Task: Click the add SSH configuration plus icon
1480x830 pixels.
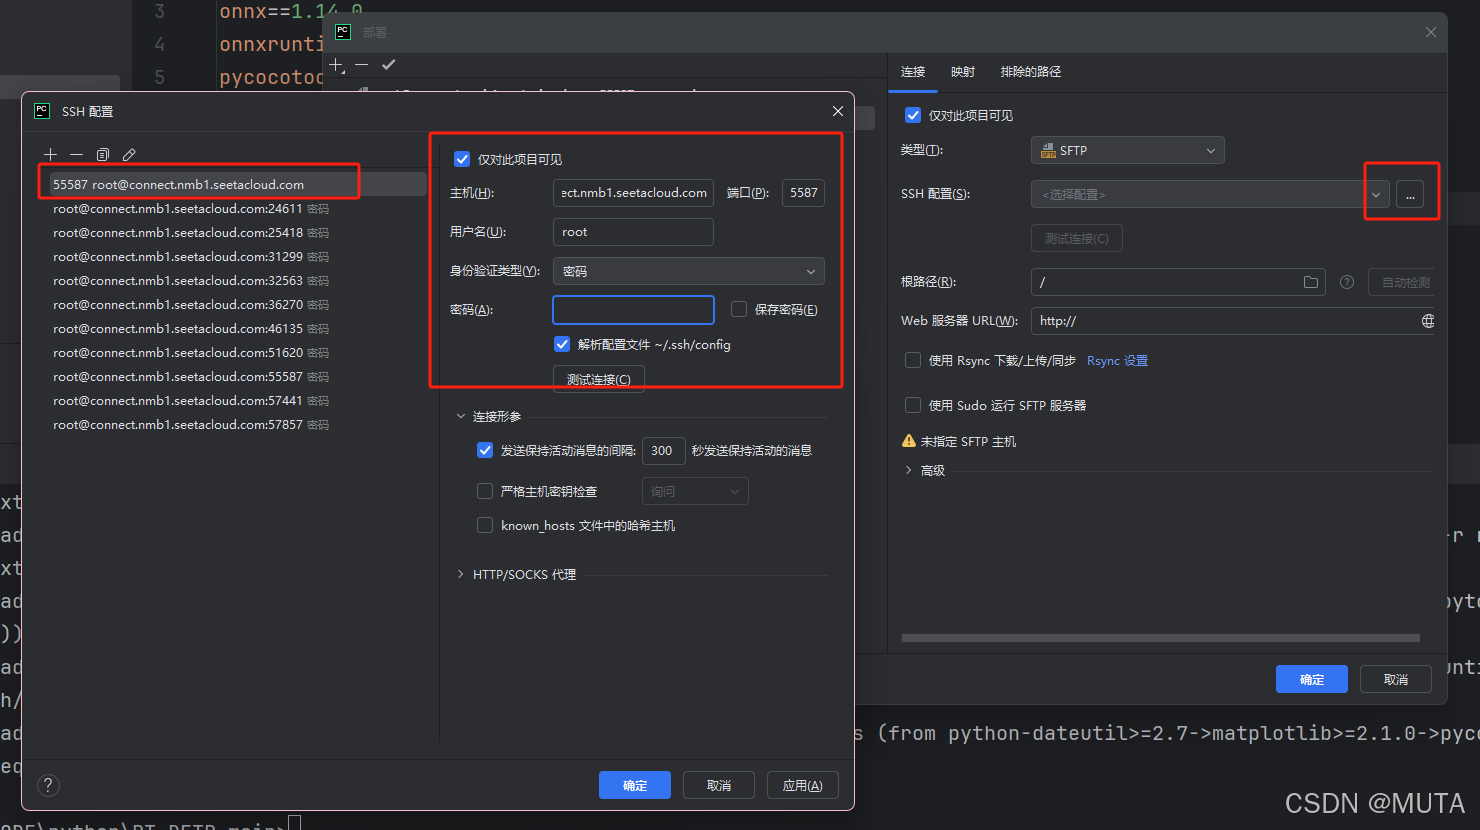Action: (x=51, y=155)
